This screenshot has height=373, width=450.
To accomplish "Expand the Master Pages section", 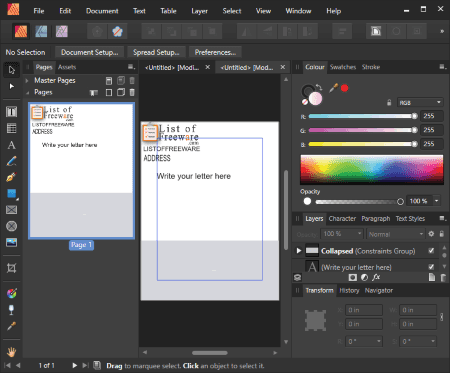I will (x=27, y=80).
